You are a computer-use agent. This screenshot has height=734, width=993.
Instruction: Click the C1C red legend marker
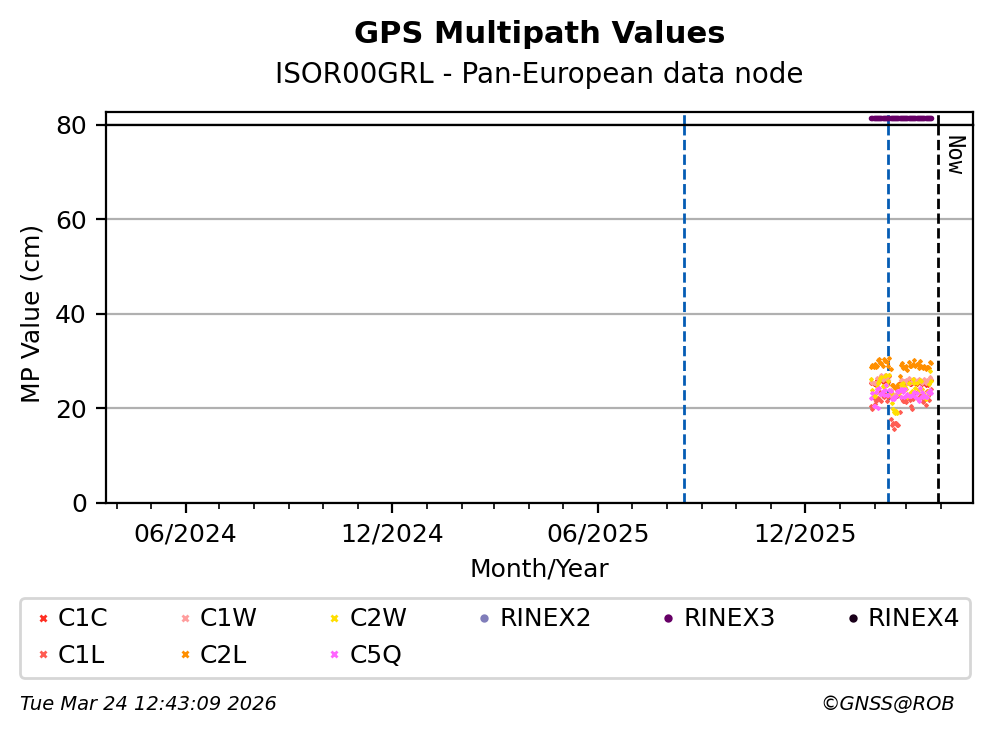click(x=43, y=619)
